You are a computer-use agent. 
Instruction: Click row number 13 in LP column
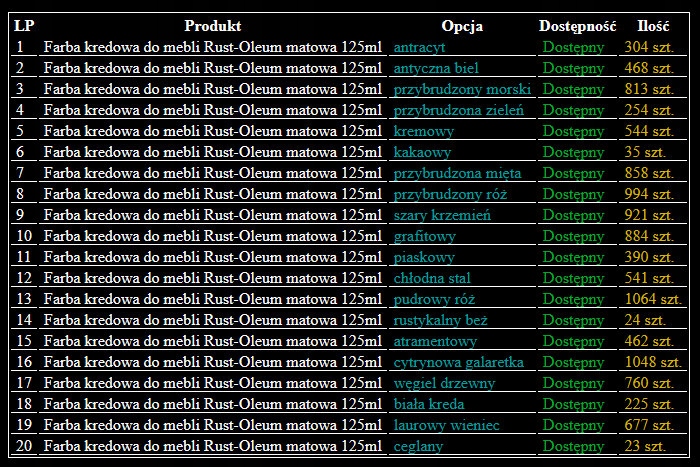coord(24,299)
